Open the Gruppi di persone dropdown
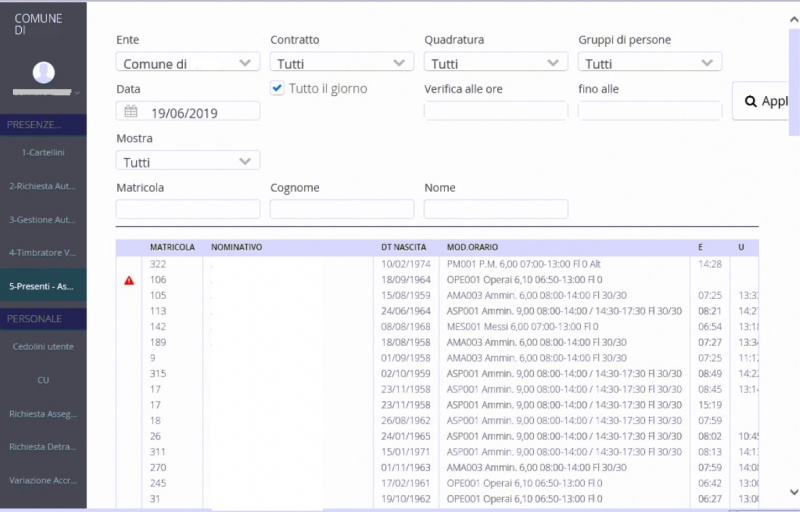The width and height of the screenshot is (800, 512). click(x=650, y=63)
